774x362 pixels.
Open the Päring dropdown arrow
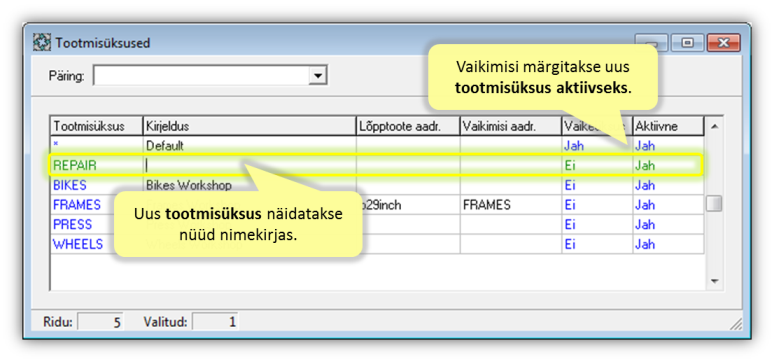(x=317, y=76)
